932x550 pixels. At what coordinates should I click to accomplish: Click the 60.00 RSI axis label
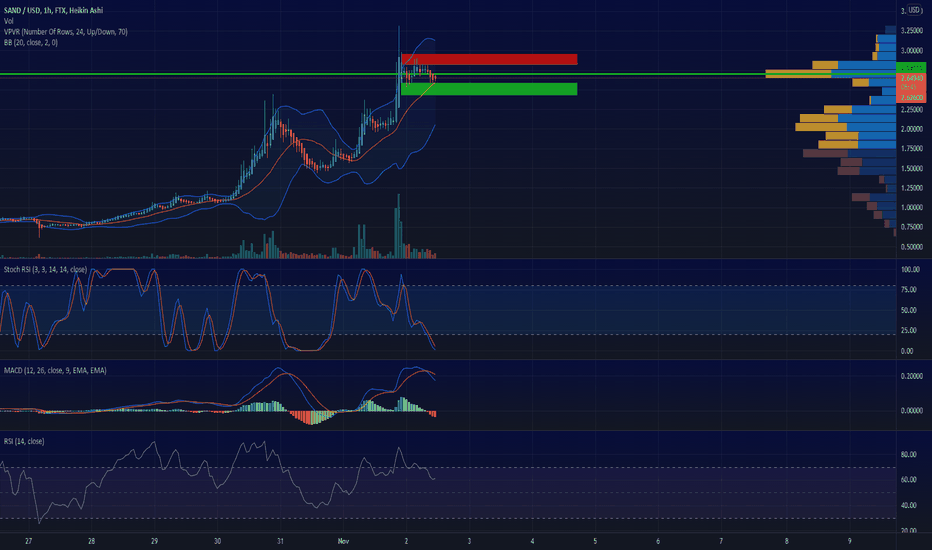tap(908, 480)
